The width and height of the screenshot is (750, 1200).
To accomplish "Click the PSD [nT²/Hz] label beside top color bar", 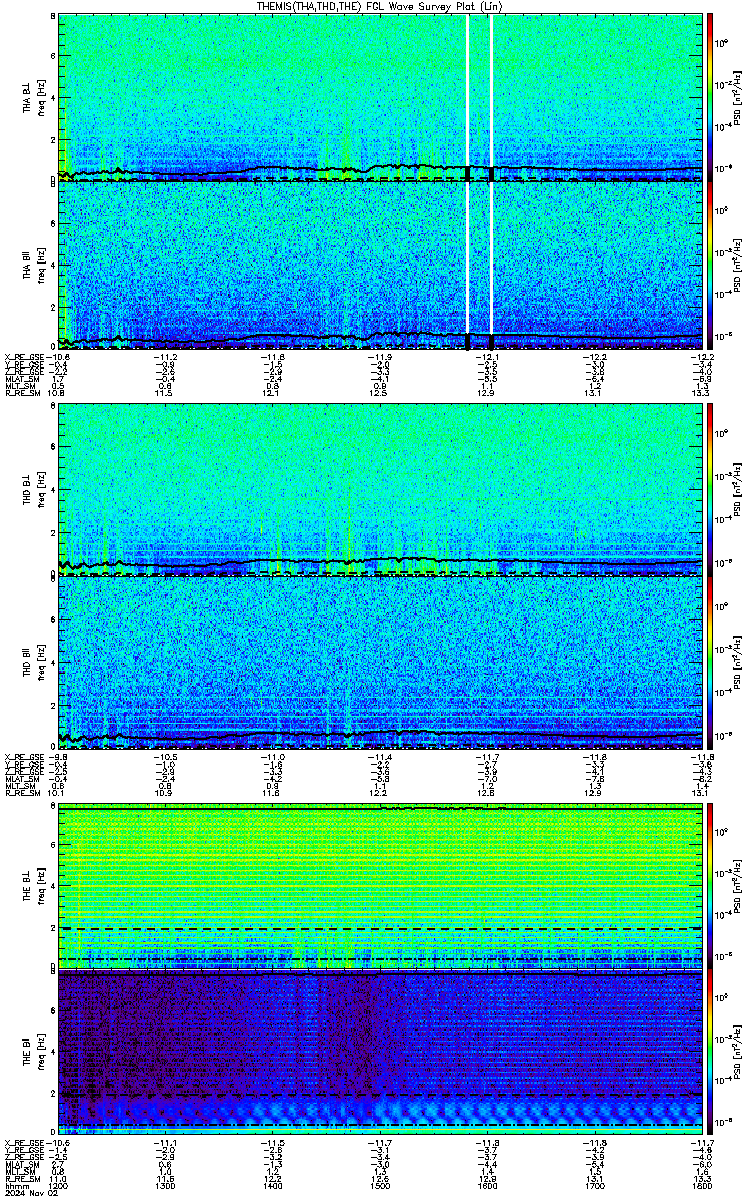I will pyautogui.click(x=737, y=97).
